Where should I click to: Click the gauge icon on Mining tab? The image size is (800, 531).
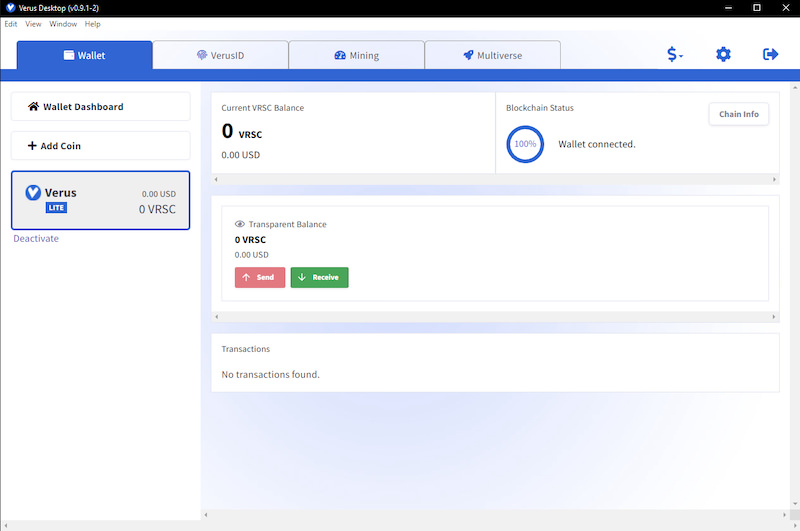tap(340, 55)
